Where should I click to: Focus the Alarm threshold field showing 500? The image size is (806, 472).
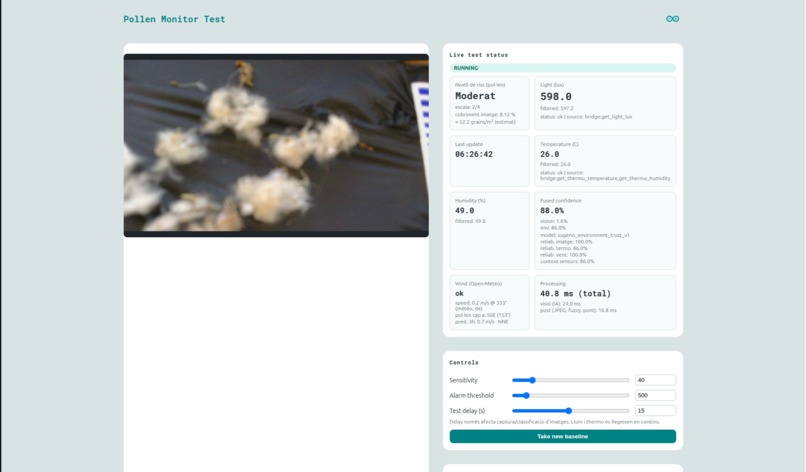(x=655, y=395)
